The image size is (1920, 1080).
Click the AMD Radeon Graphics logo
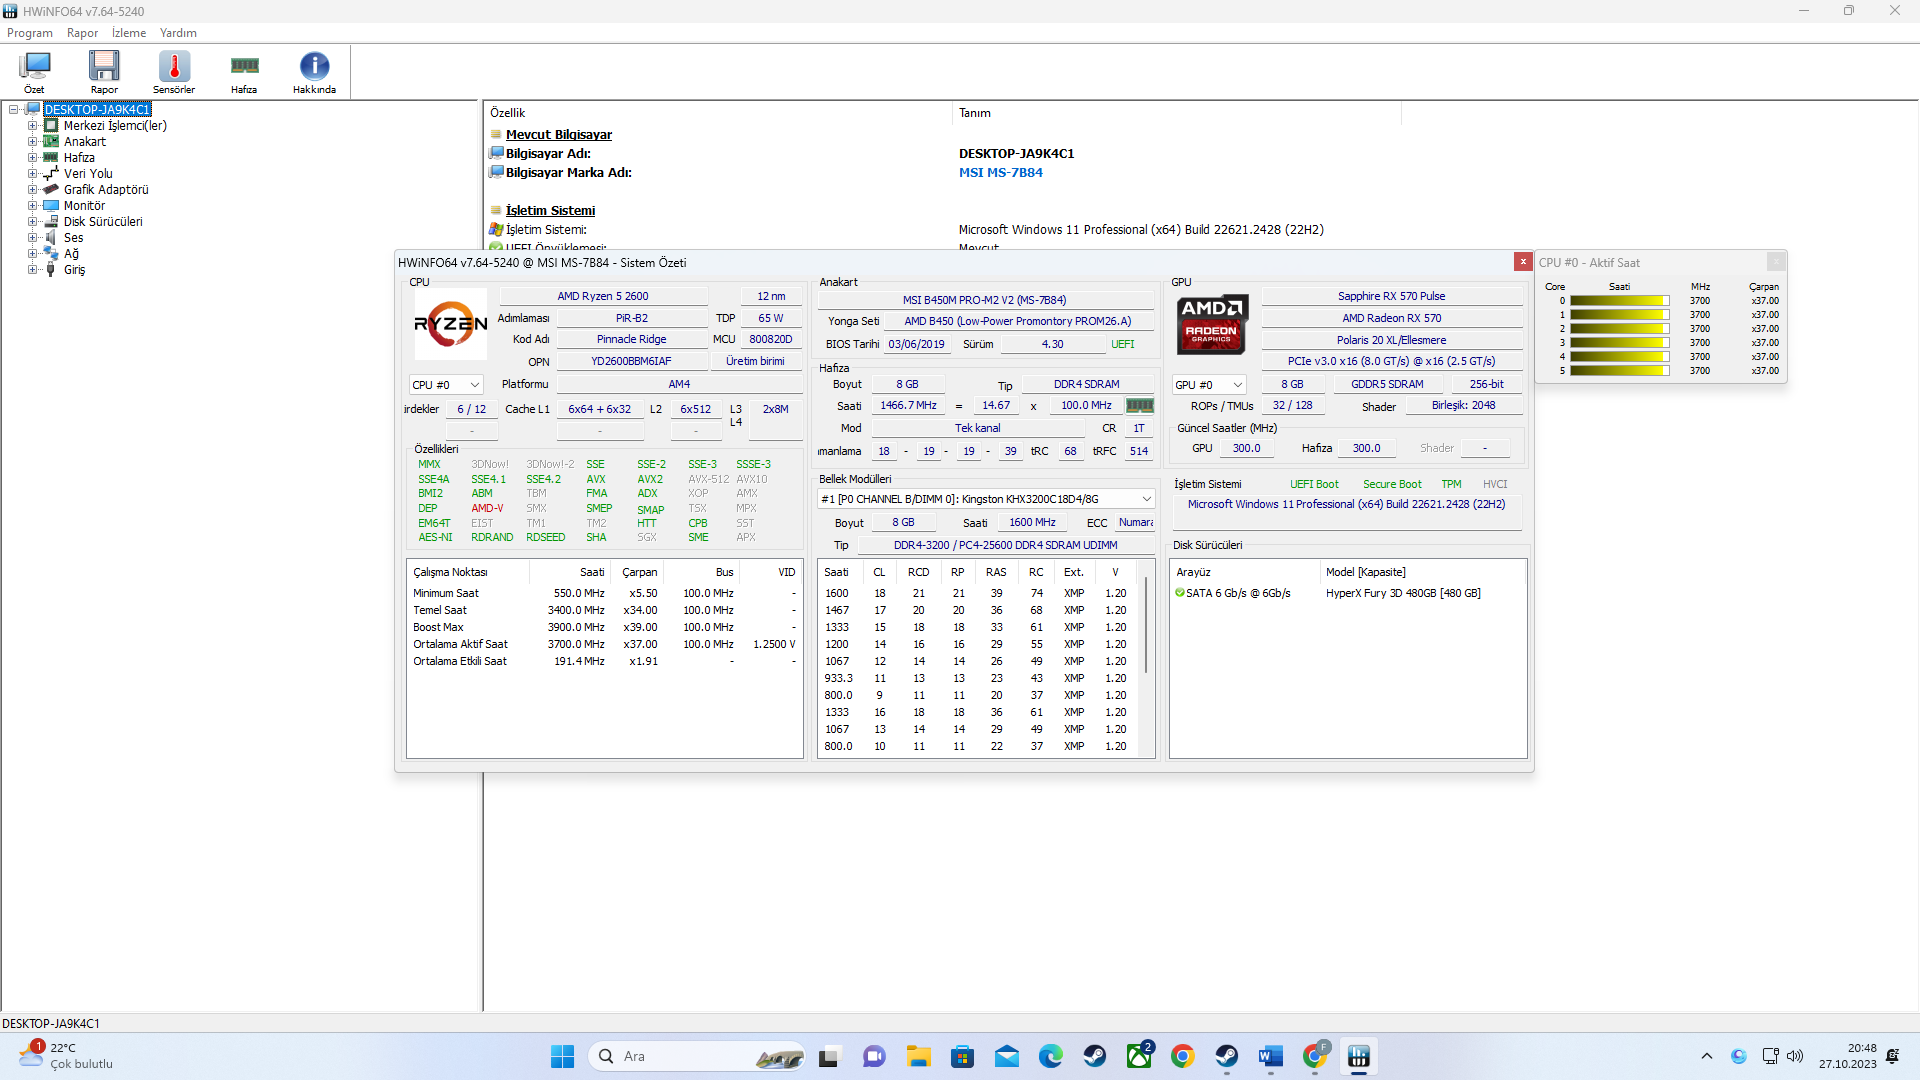1211,324
